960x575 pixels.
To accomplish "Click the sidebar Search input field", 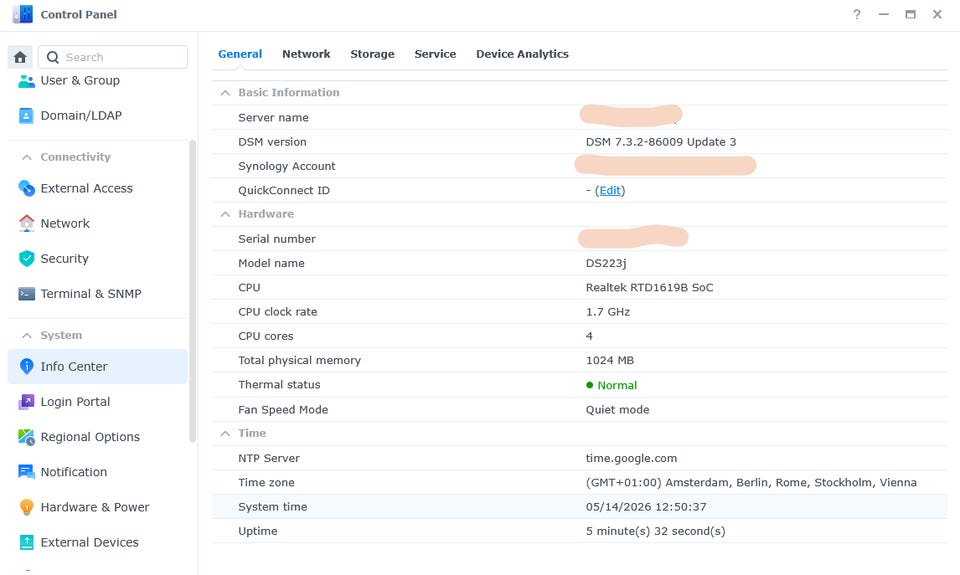I will coord(113,57).
